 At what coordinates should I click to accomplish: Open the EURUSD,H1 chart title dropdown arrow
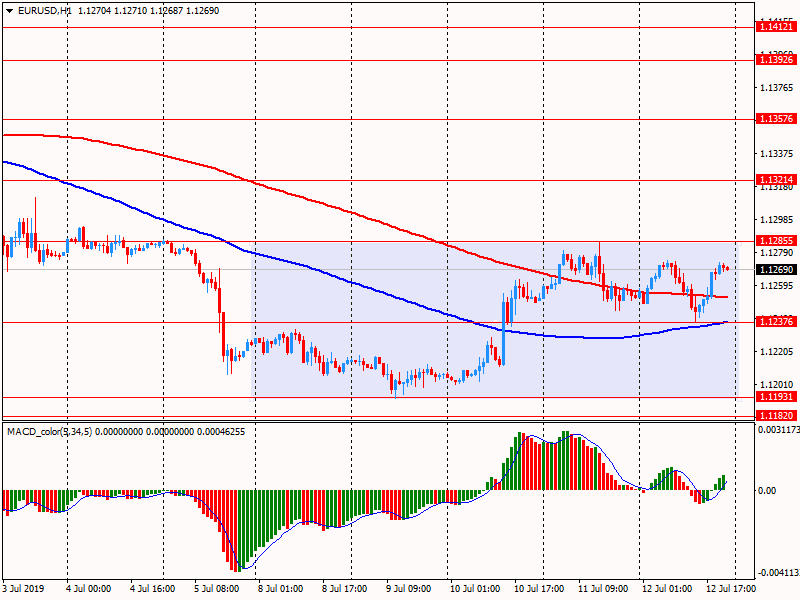[x=10, y=11]
